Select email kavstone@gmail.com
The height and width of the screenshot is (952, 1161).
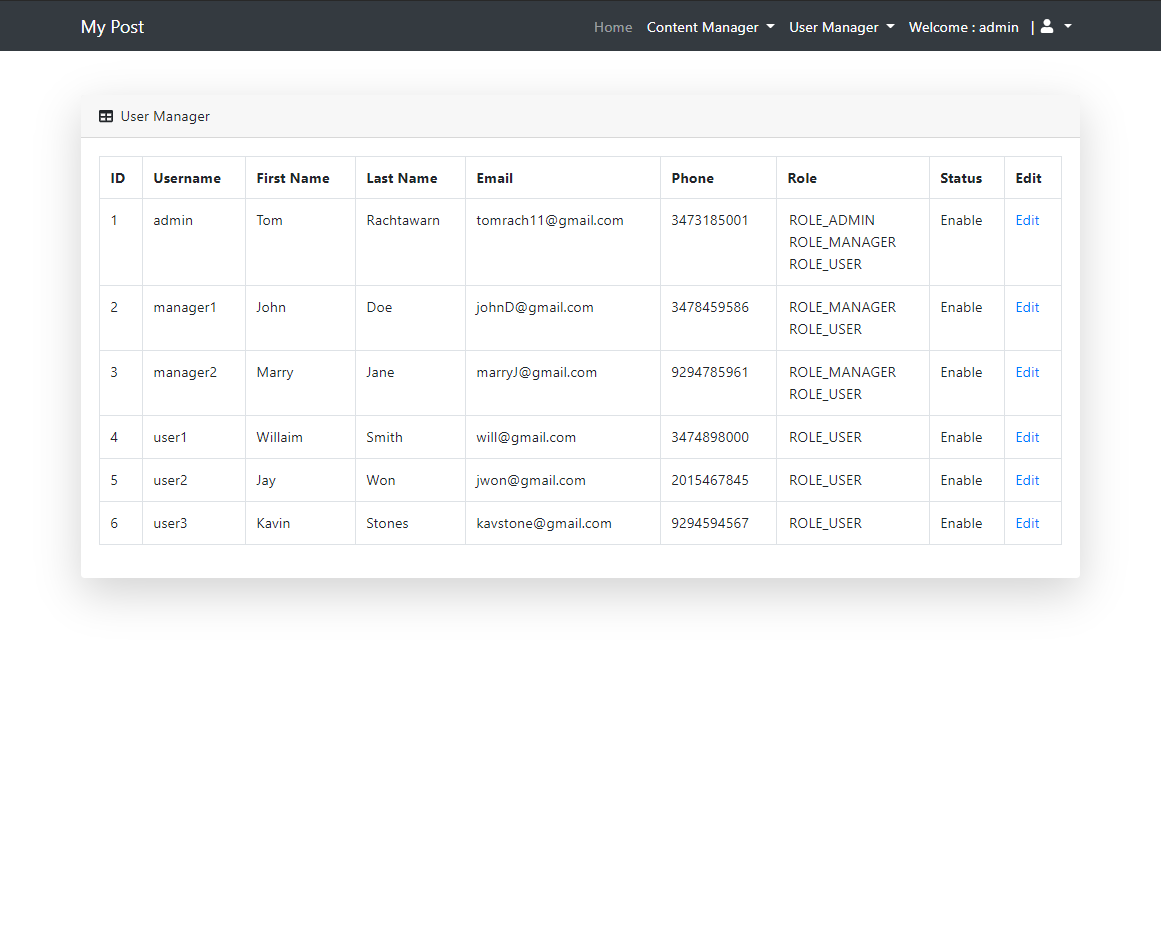pyautogui.click(x=543, y=524)
